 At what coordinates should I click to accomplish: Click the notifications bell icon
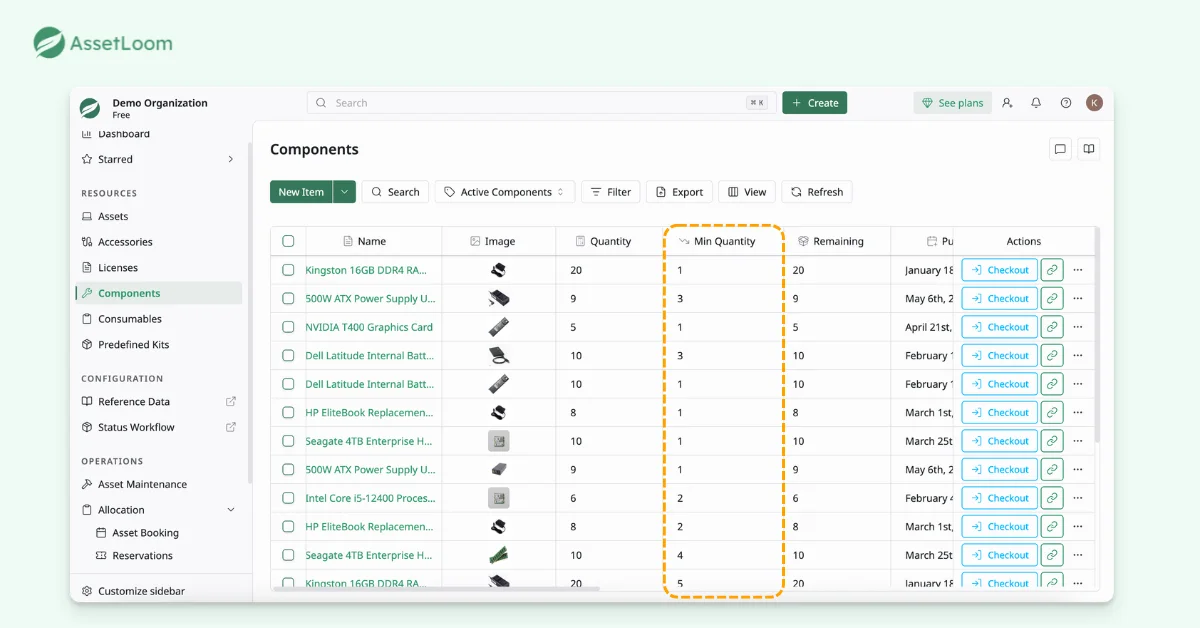click(x=1036, y=103)
